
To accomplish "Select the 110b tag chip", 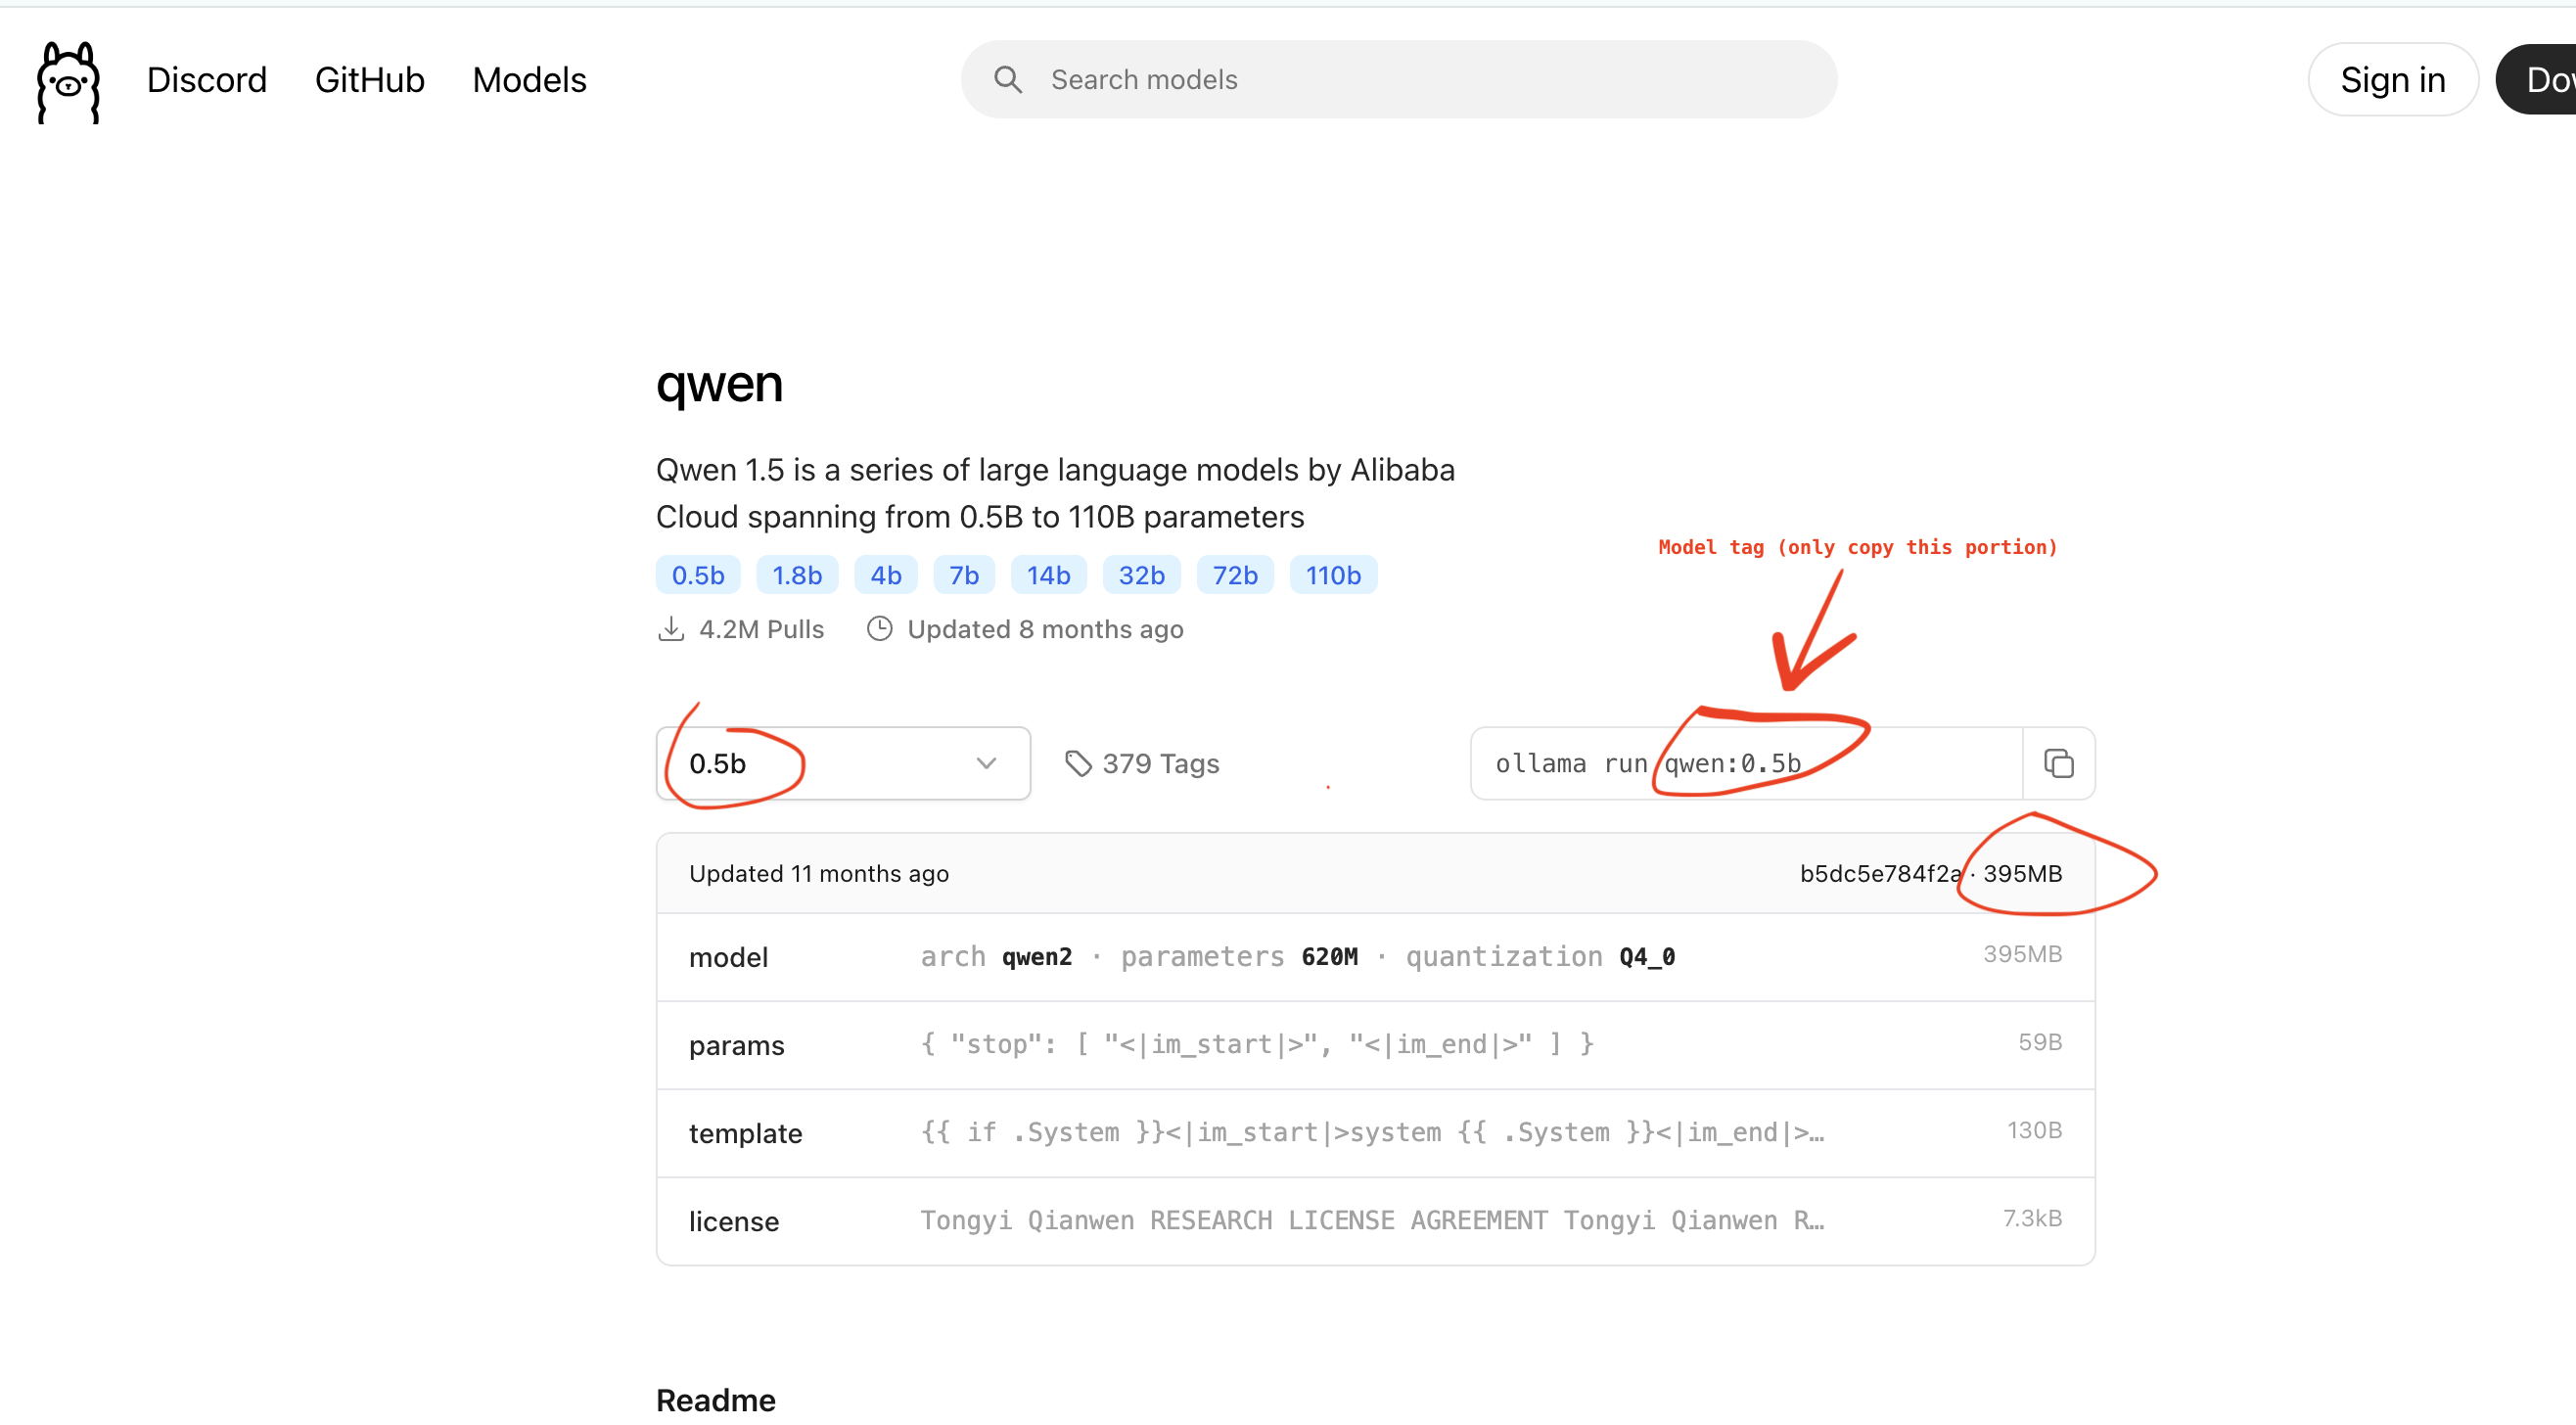I will [1333, 575].
